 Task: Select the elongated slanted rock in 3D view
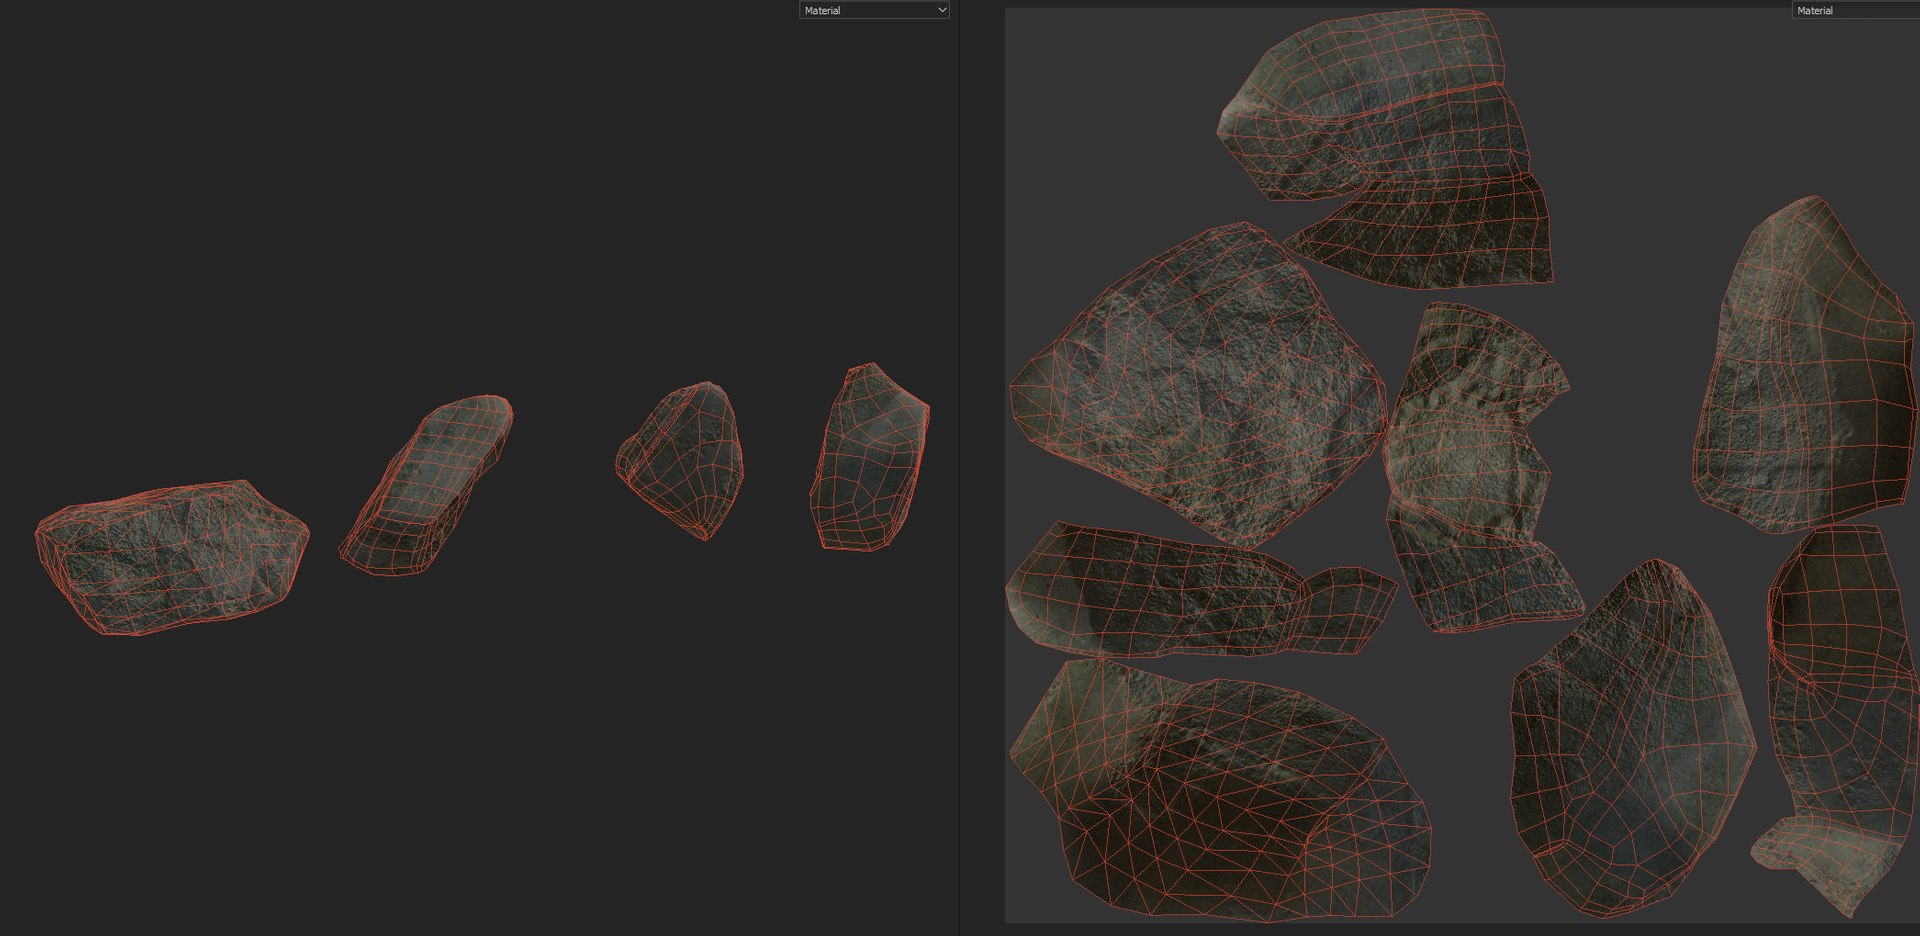(x=426, y=485)
